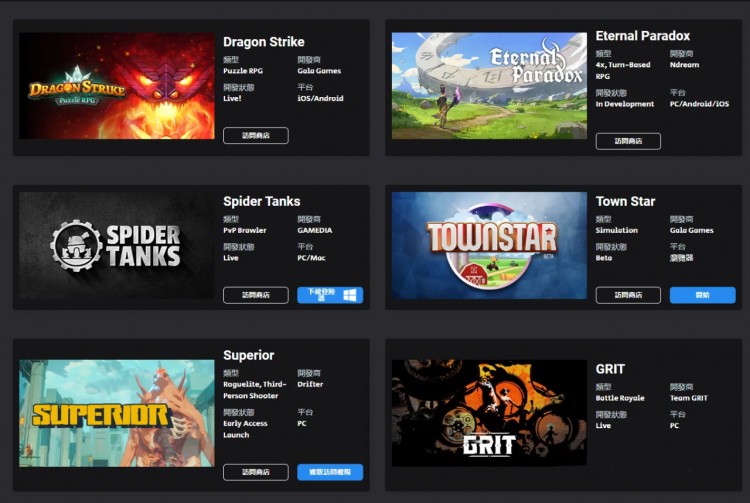Open the Spider Tanks game artwork
750x503 pixels.
pyautogui.click(x=117, y=246)
